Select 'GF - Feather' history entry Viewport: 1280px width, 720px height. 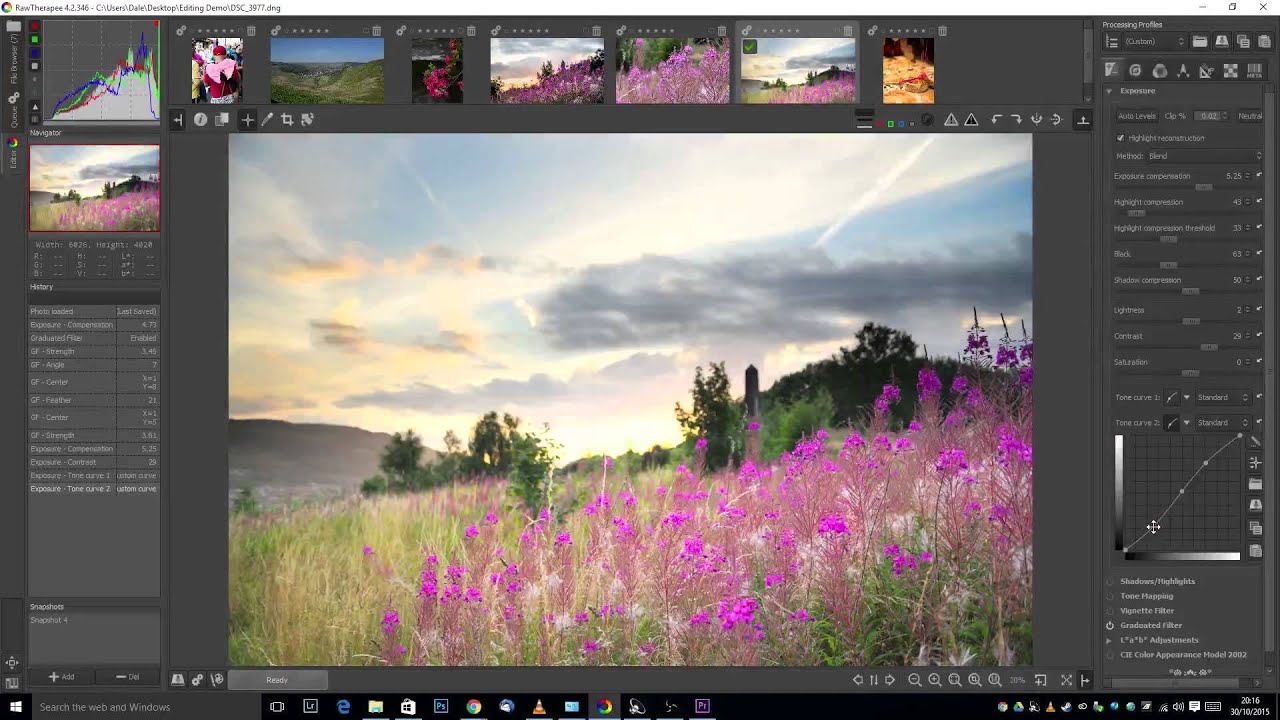(x=93, y=400)
